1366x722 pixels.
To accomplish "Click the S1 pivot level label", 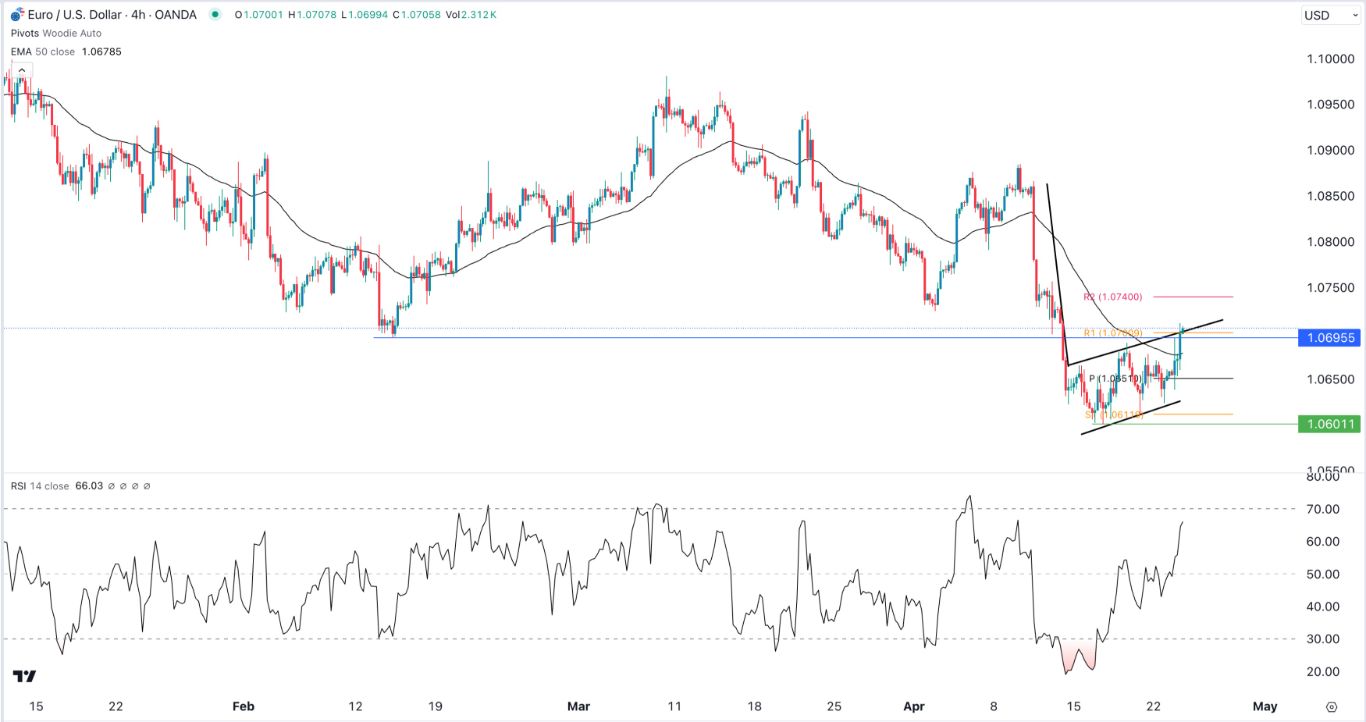I will (x=1114, y=415).
